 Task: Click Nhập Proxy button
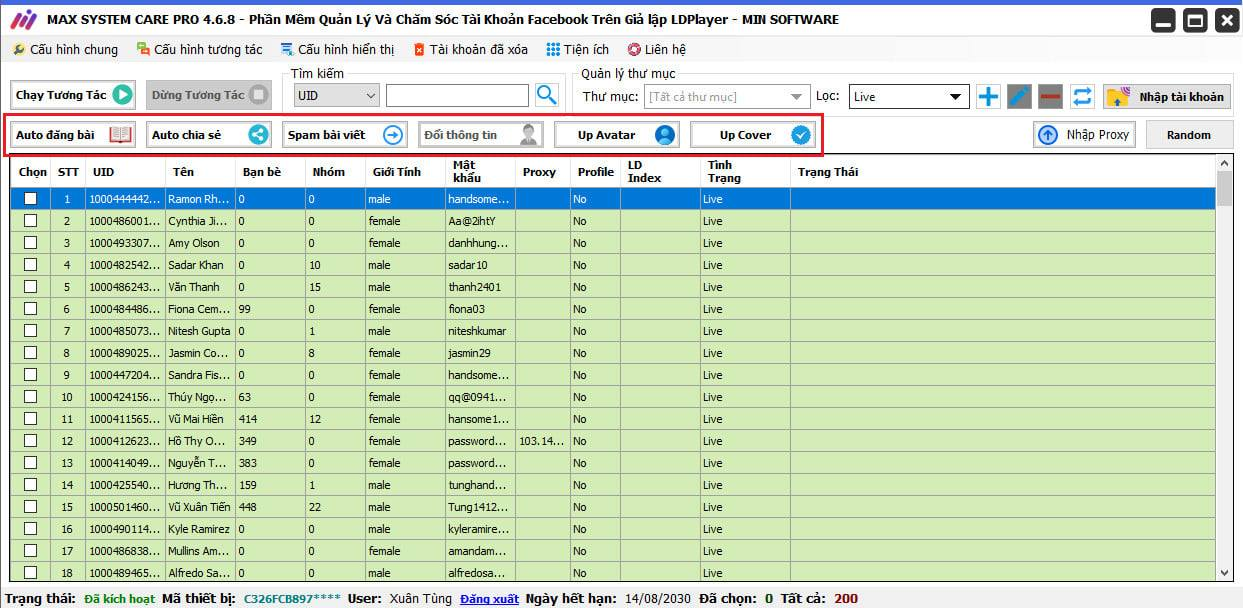click(1084, 134)
